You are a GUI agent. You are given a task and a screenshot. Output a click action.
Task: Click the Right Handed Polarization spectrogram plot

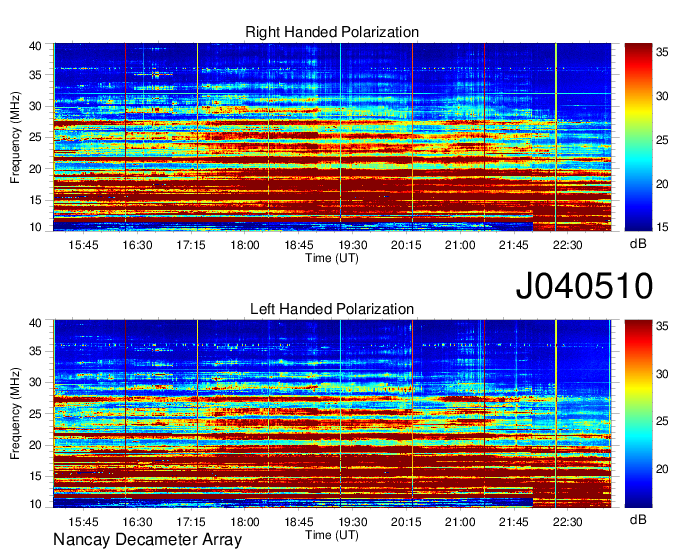click(332, 137)
